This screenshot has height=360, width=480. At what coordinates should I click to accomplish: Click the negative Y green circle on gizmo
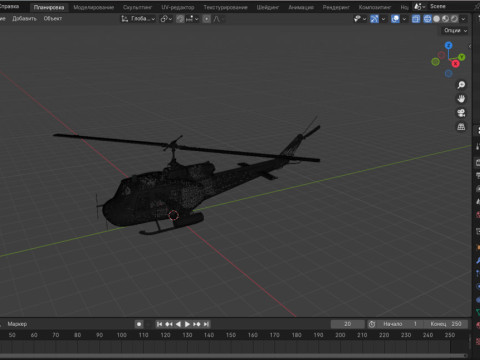click(x=435, y=61)
